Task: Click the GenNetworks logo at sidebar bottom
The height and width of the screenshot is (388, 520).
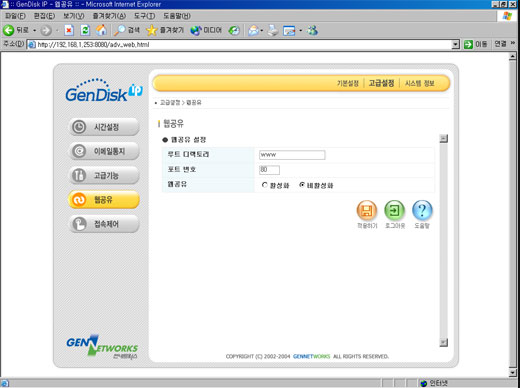Action: tap(102, 347)
